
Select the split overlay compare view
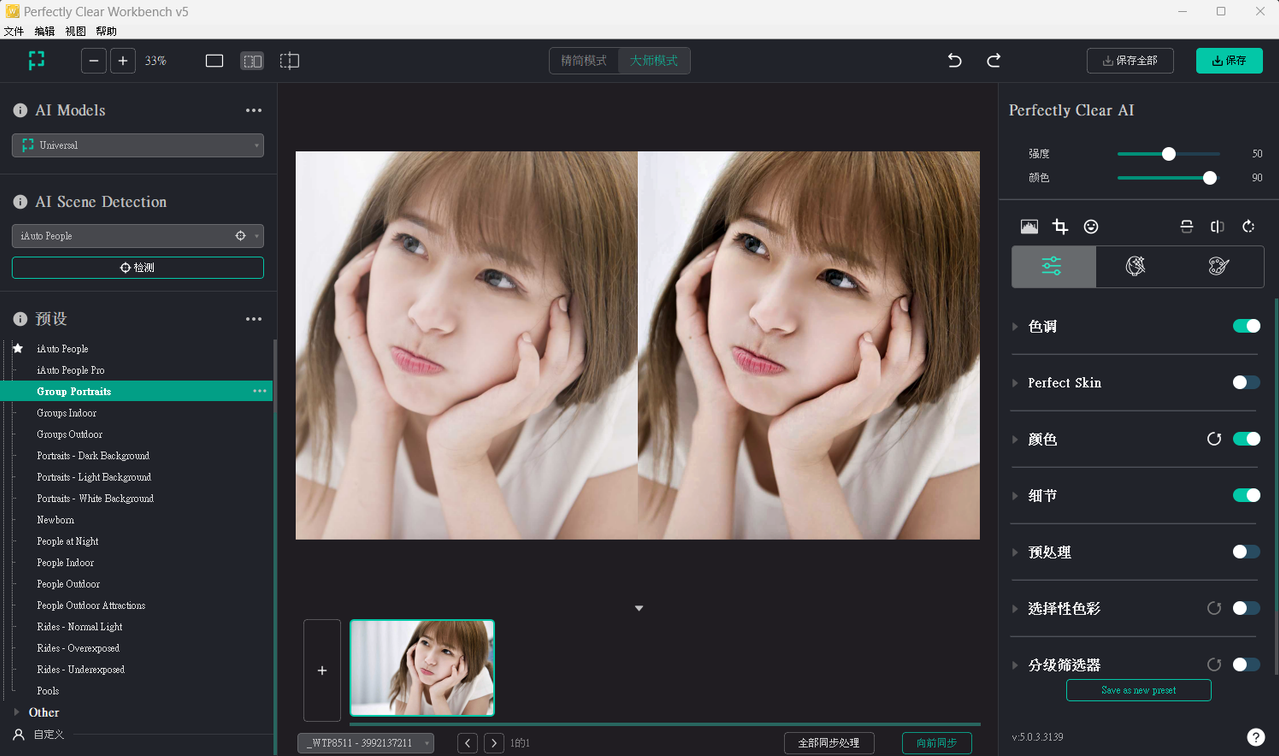pos(289,61)
